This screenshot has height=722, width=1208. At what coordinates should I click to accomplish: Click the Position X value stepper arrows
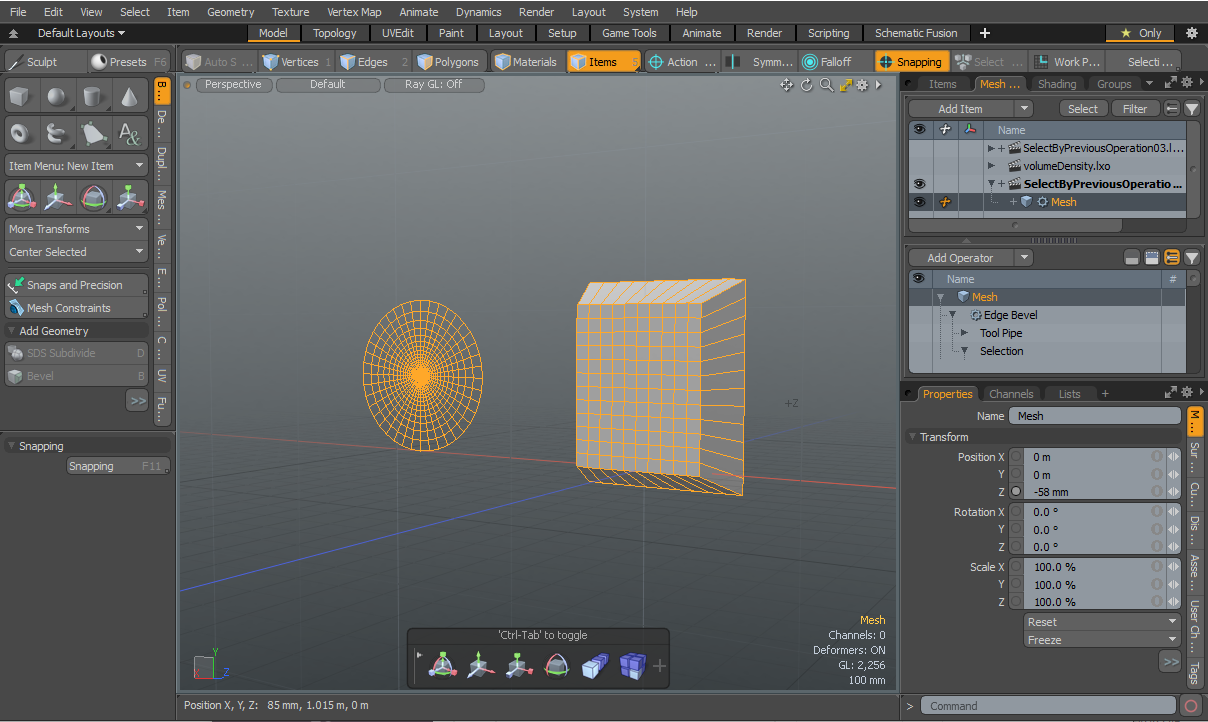click(1173, 457)
